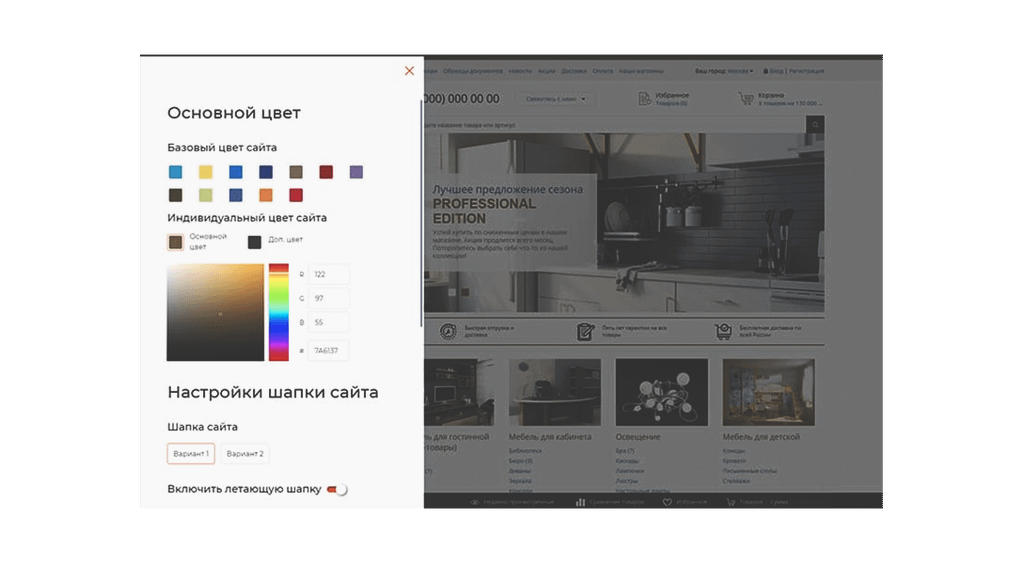
Task: Open the Доставка menu link
Action: (x=574, y=71)
